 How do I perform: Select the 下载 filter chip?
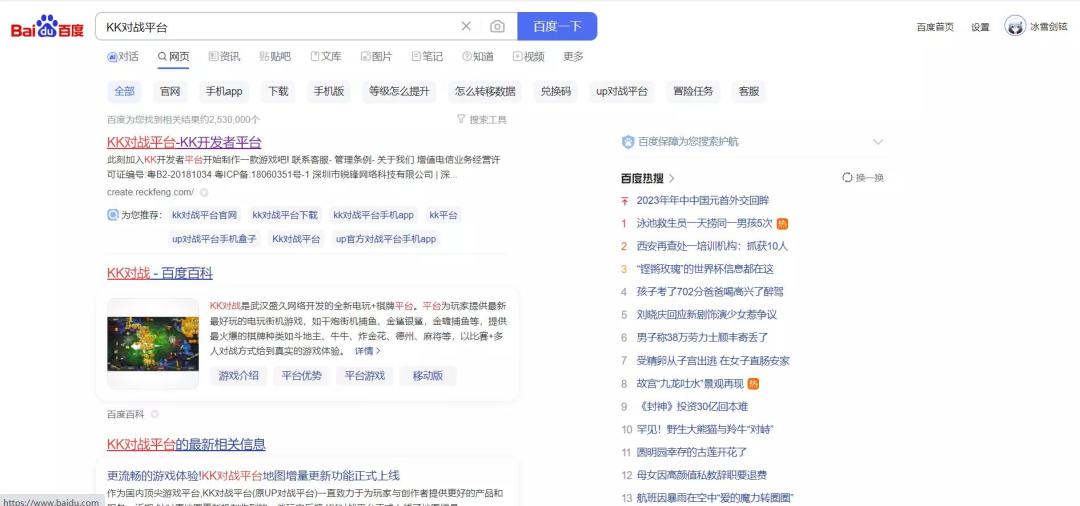click(x=278, y=92)
